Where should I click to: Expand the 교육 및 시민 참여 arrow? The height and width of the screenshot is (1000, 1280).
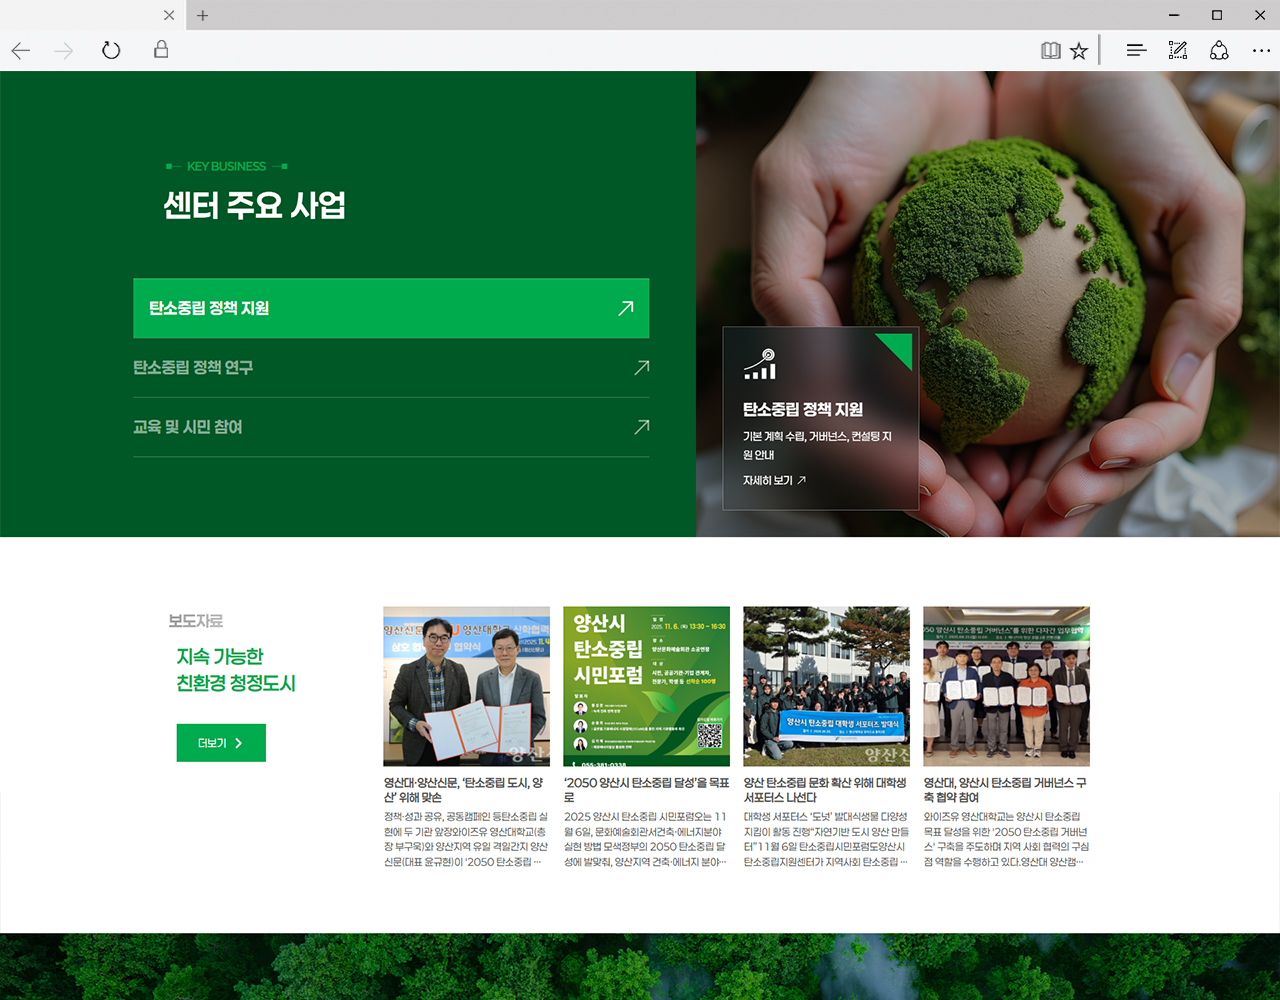(641, 427)
